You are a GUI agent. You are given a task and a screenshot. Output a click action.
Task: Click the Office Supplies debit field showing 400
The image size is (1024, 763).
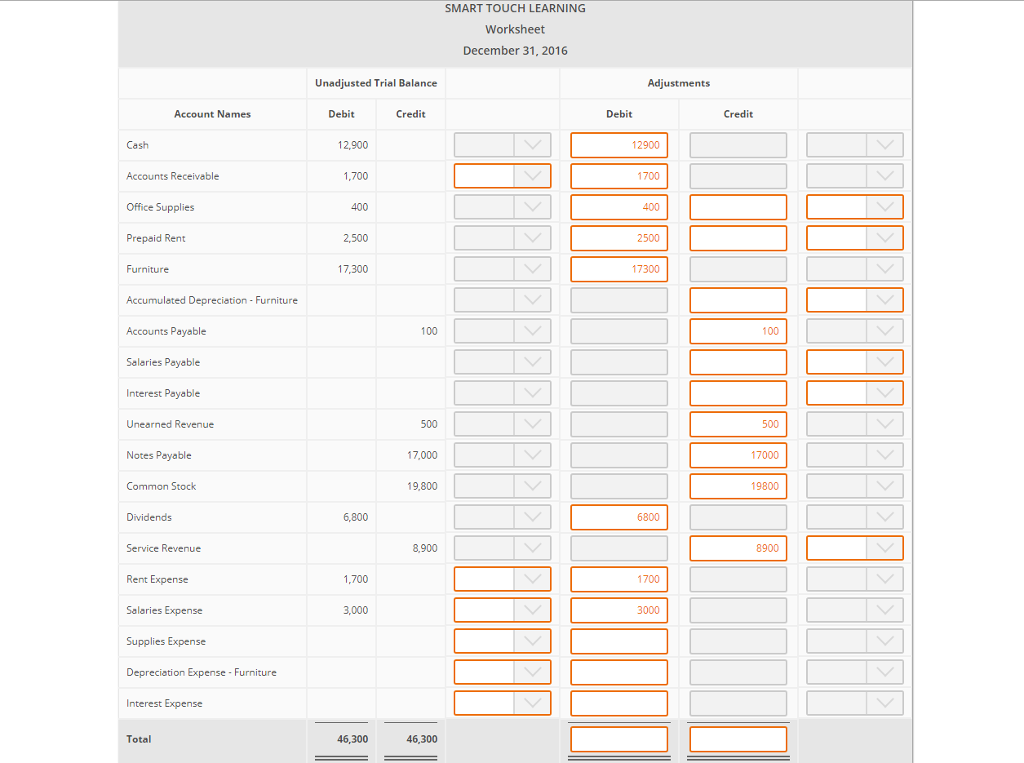tap(619, 207)
